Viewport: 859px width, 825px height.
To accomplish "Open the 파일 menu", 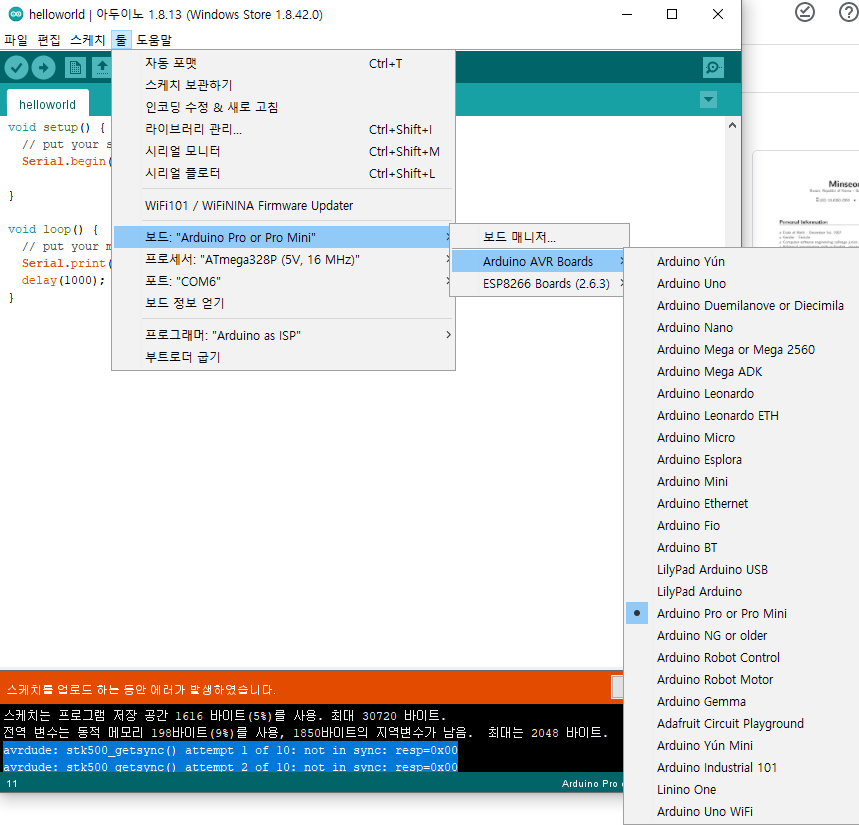I will pos(16,40).
